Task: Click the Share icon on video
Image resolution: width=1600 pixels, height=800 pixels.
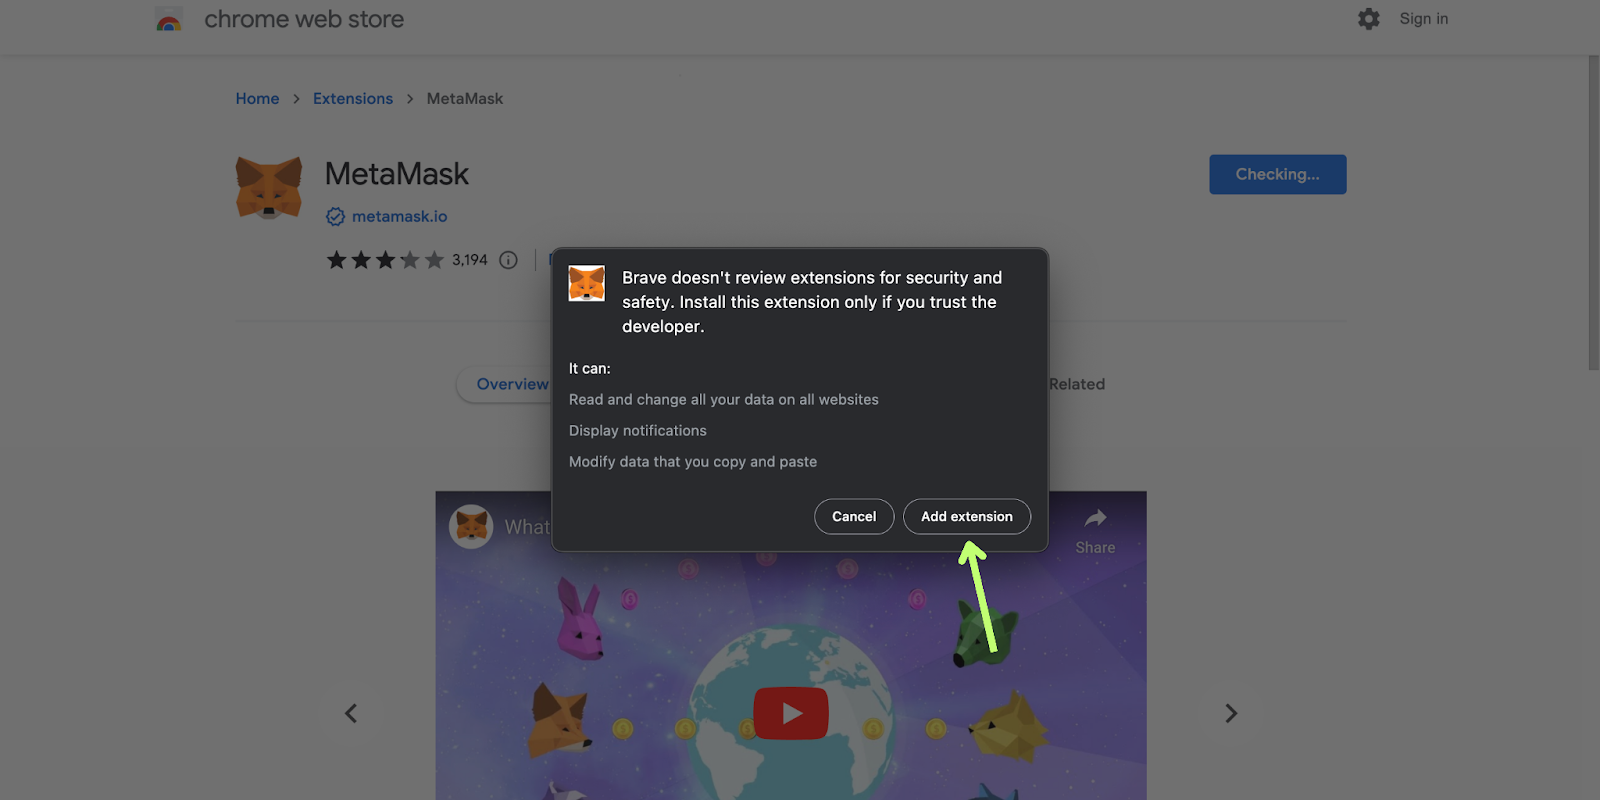Action: [1095, 518]
